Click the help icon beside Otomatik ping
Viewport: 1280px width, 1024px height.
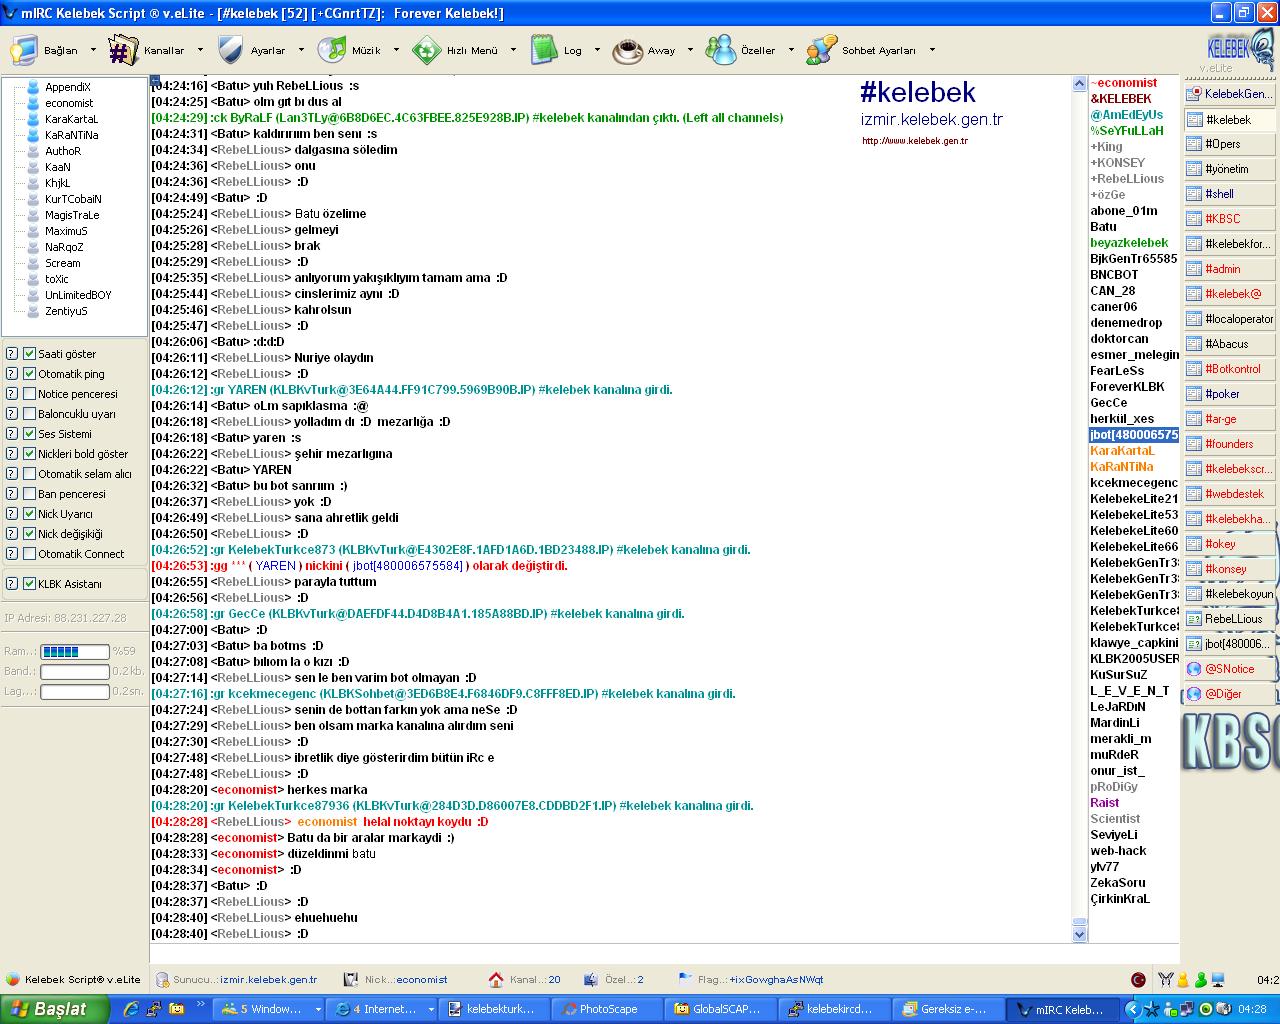pos(12,374)
